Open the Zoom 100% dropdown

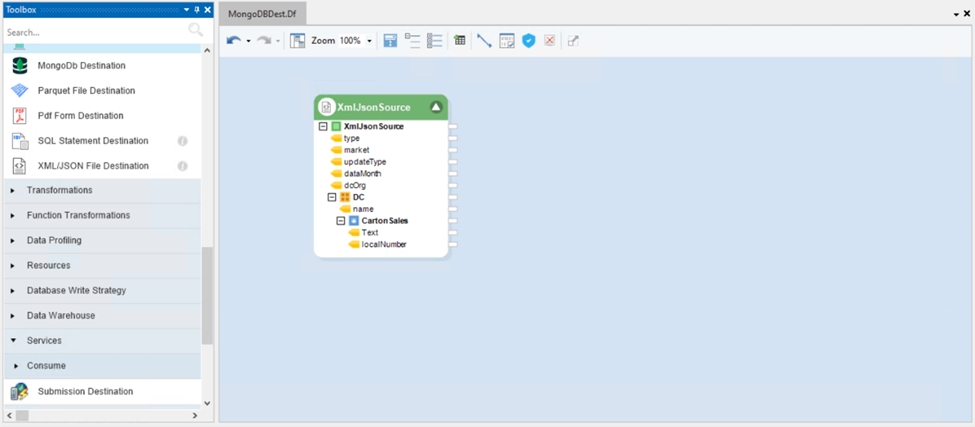tap(369, 41)
